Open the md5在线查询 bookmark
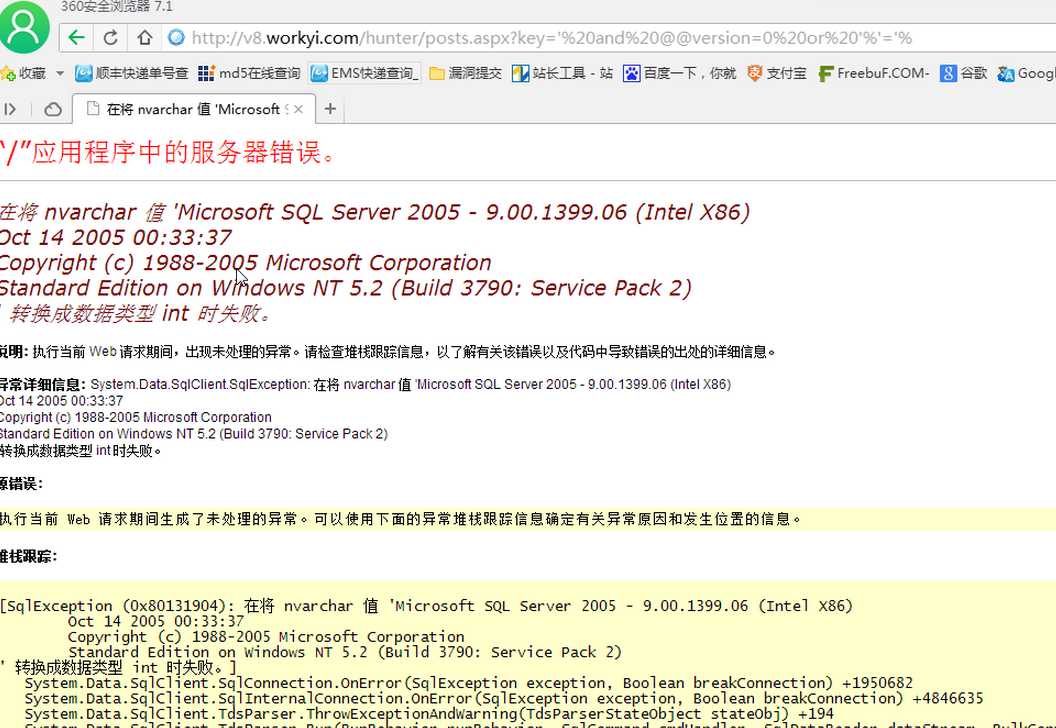This screenshot has width=1056, height=728. pos(249,73)
